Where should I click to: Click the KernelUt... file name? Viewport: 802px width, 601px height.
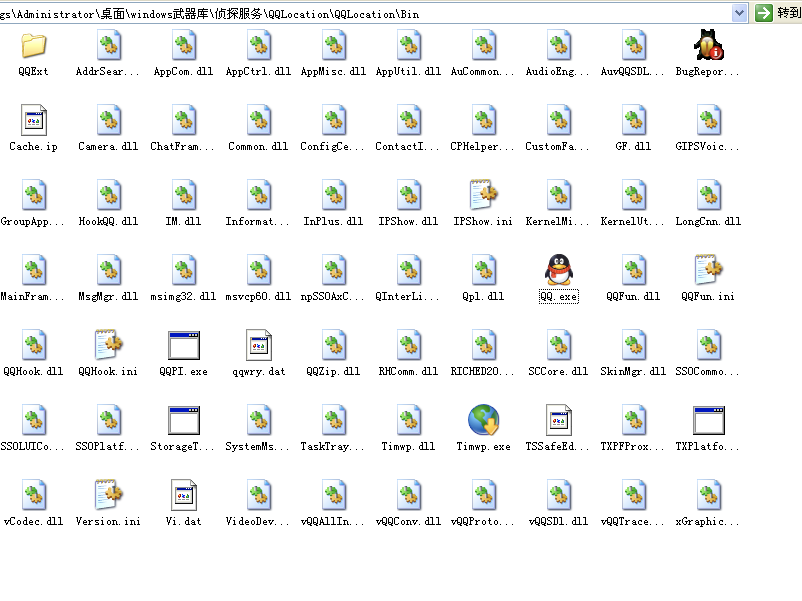(632, 221)
